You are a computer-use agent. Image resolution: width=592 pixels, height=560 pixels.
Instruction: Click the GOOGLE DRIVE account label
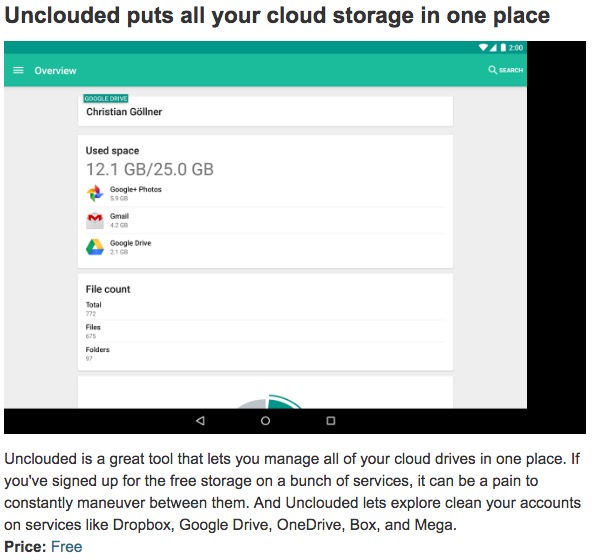[106, 99]
